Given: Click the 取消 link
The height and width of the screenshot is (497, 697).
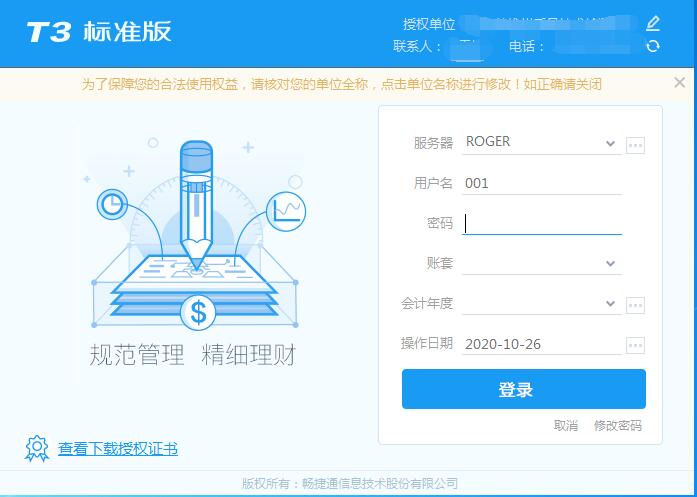Looking at the screenshot, I should coord(565,425).
